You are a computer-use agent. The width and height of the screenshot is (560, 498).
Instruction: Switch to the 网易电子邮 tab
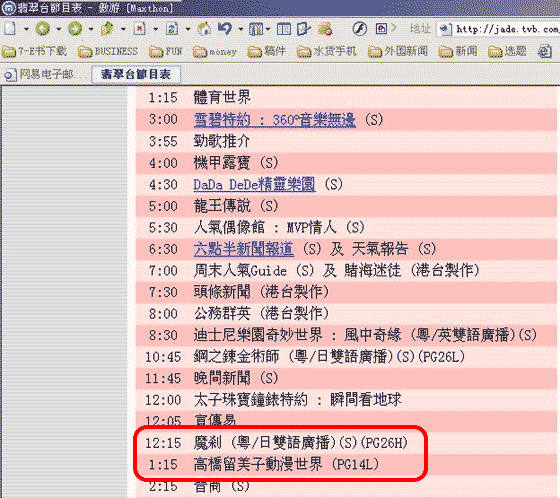tap(46, 74)
